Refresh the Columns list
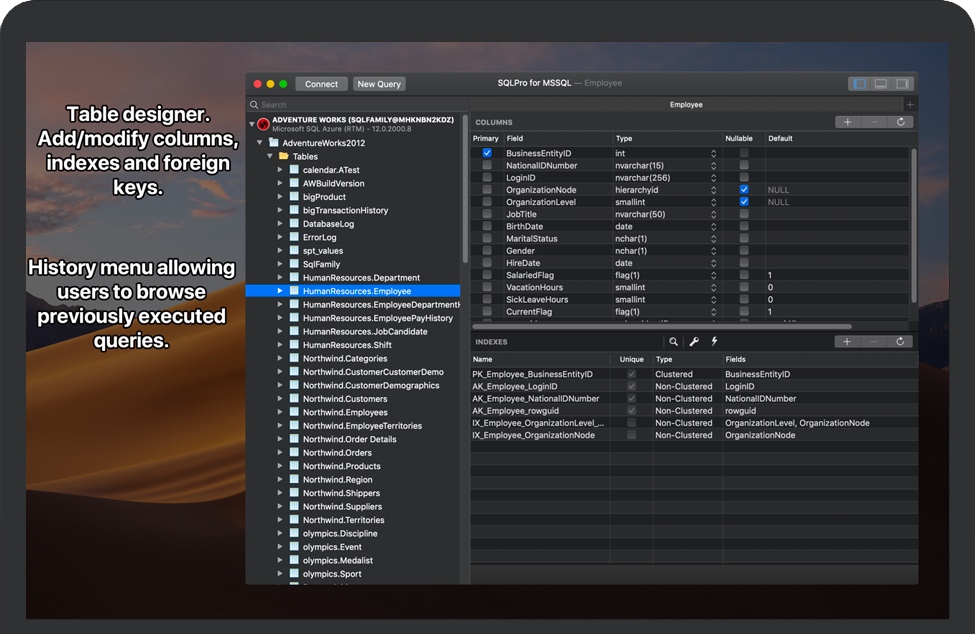This screenshot has height=634, width=975. pos(901,122)
